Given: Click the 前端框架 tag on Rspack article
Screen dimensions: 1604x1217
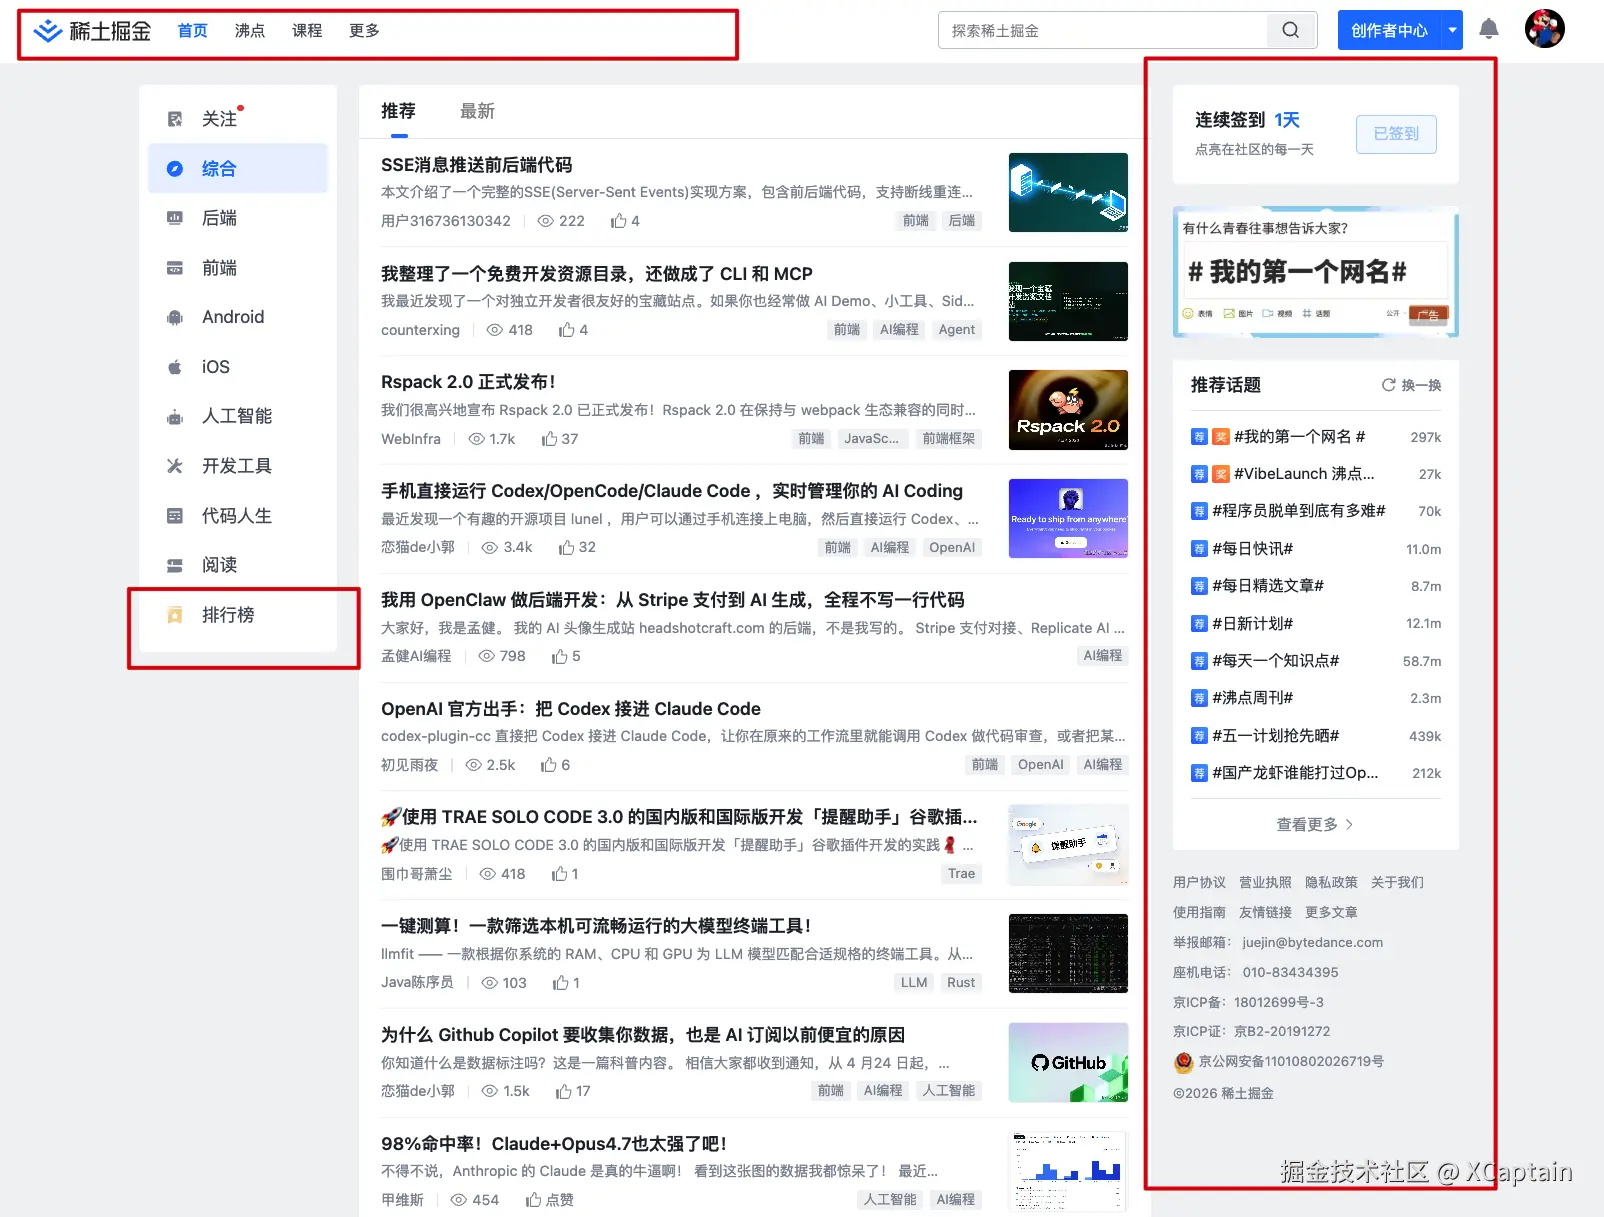Looking at the screenshot, I should pos(948,438).
